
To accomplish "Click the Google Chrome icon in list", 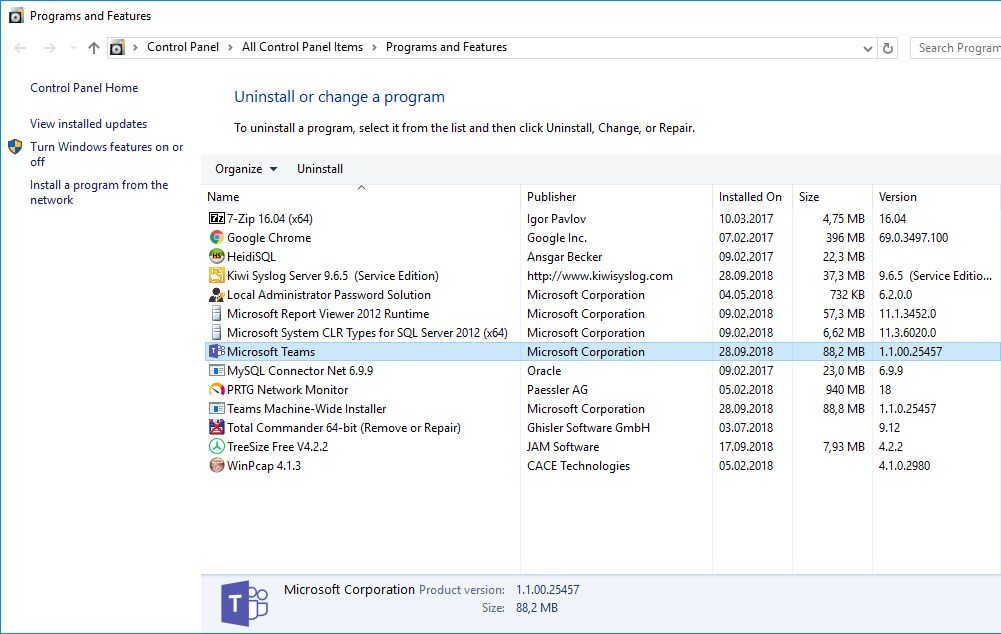I will point(216,238).
